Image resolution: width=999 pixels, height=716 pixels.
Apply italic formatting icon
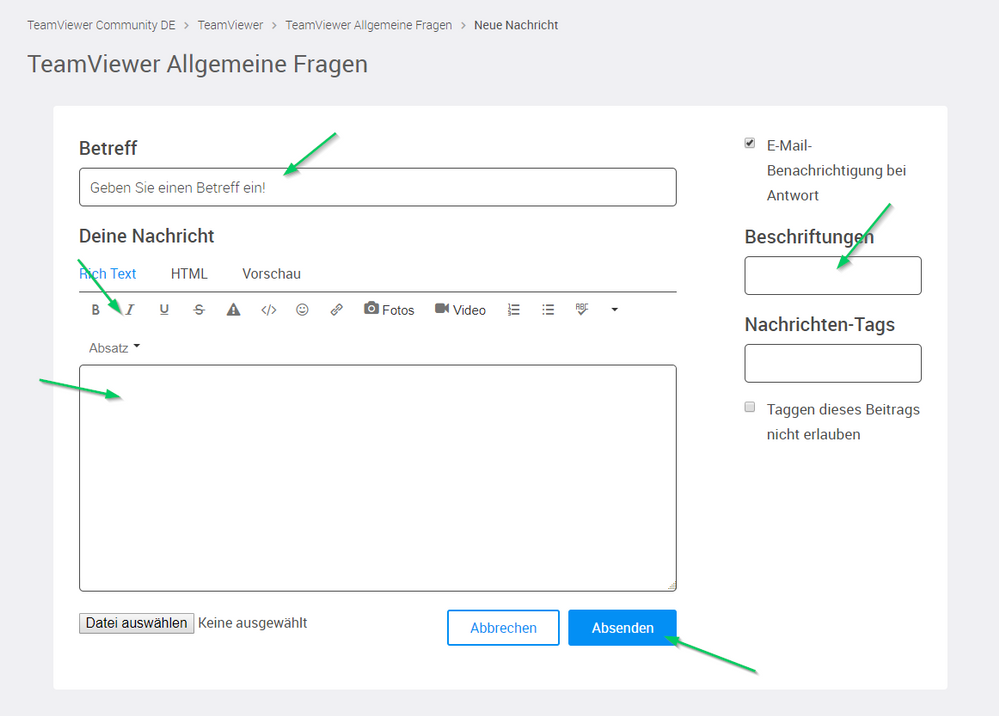tap(130, 310)
